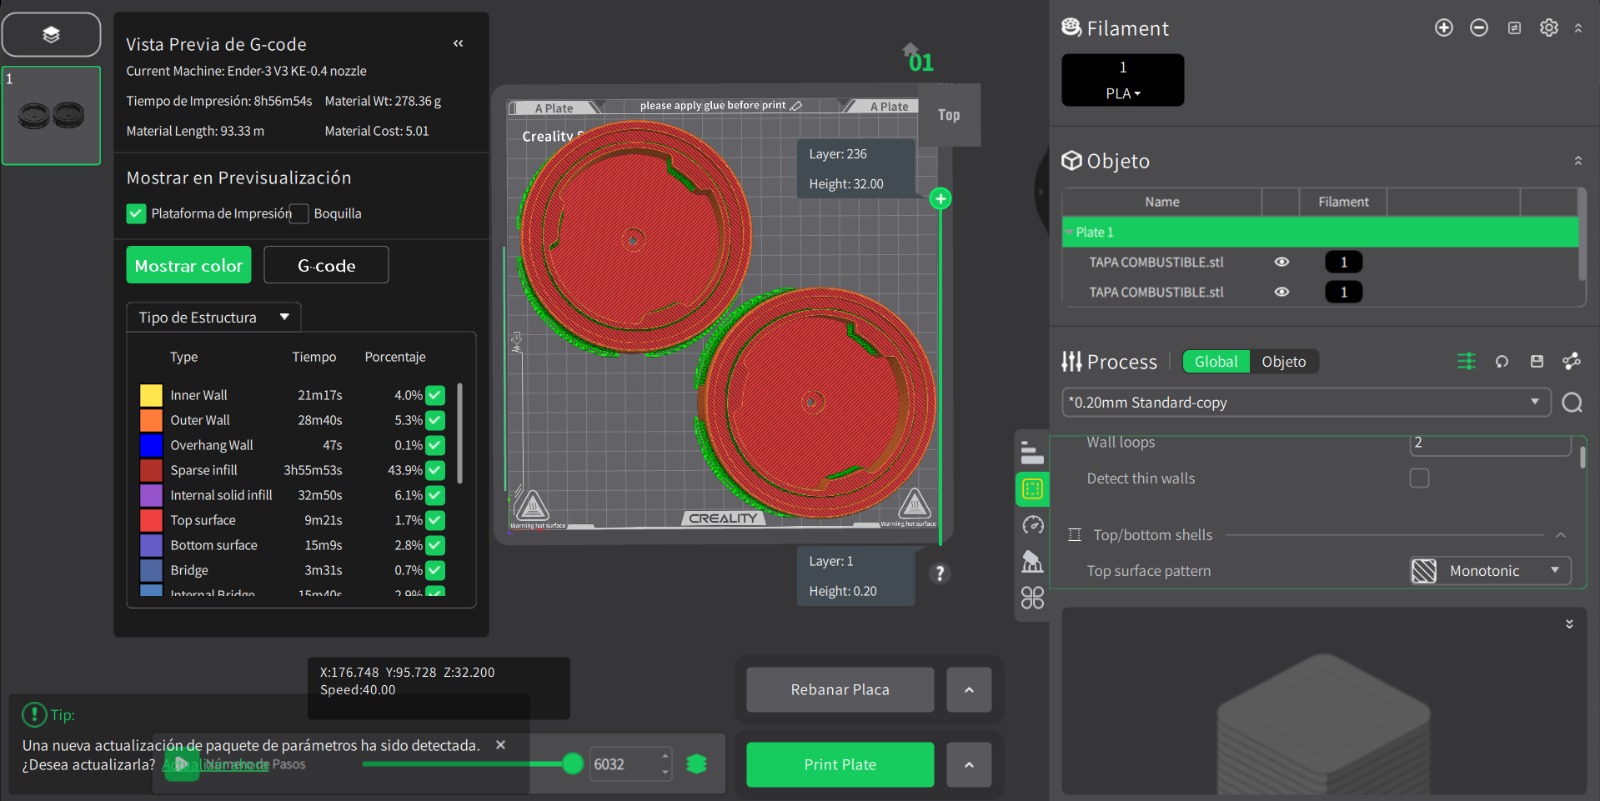Switch to the G-code view tab
Image resolution: width=1600 pixels, height=801 pixels.
(326, 266)
